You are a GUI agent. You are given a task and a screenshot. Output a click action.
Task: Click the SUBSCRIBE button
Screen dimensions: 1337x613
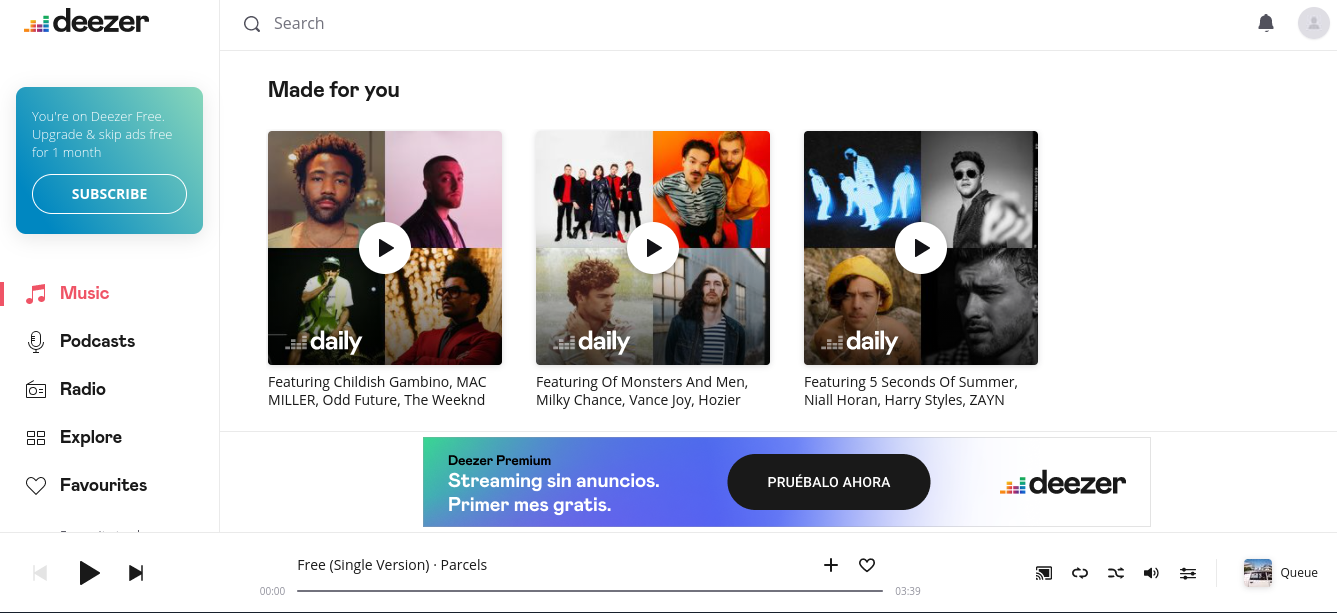click(x=109, y=194)
